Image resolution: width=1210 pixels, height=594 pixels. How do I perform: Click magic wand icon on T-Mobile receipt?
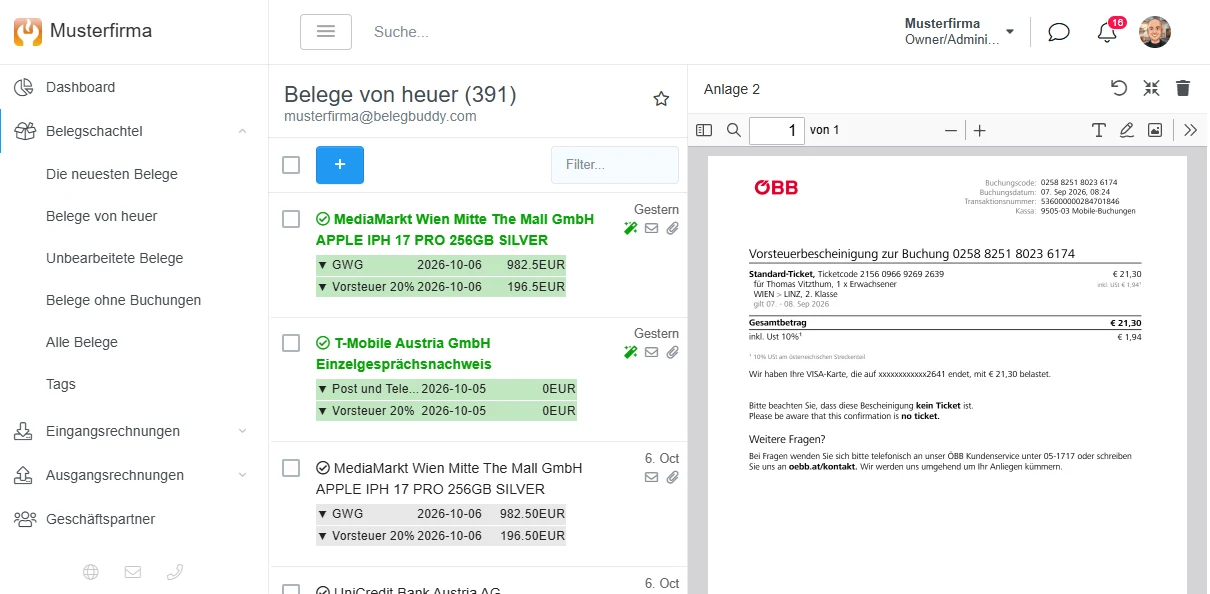pos(630,352)
